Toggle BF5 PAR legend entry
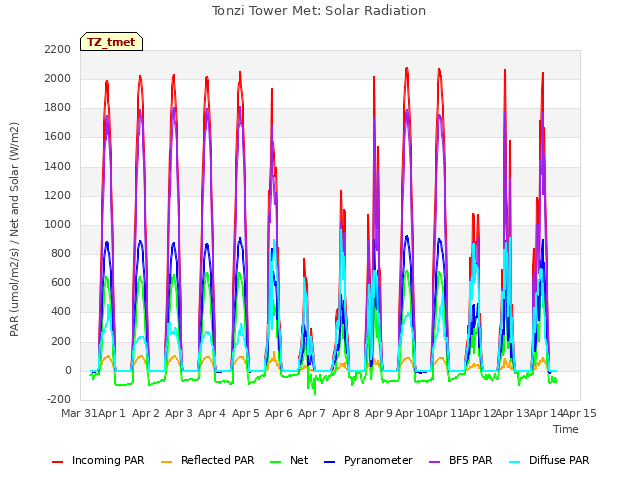 (460, 460)
